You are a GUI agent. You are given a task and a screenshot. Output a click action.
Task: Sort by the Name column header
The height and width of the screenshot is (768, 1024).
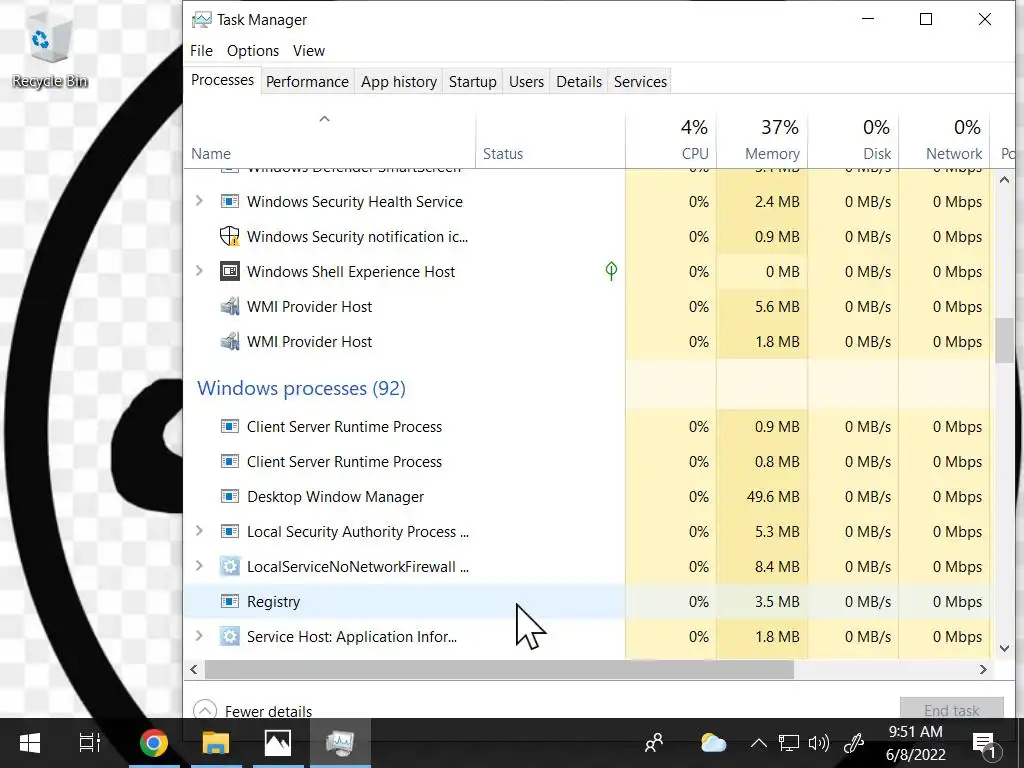pyautogui.click(x=330, y=140)
